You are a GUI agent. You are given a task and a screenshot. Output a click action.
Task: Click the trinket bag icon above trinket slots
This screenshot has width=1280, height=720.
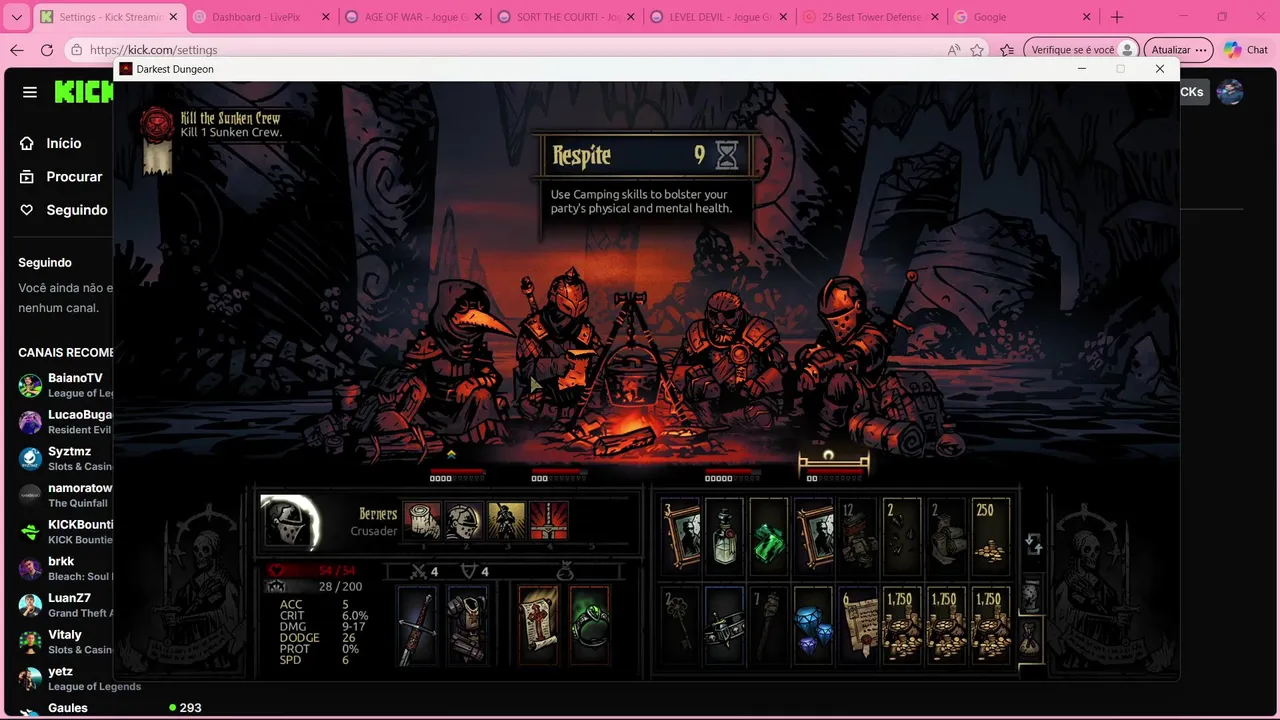point(564,571)
